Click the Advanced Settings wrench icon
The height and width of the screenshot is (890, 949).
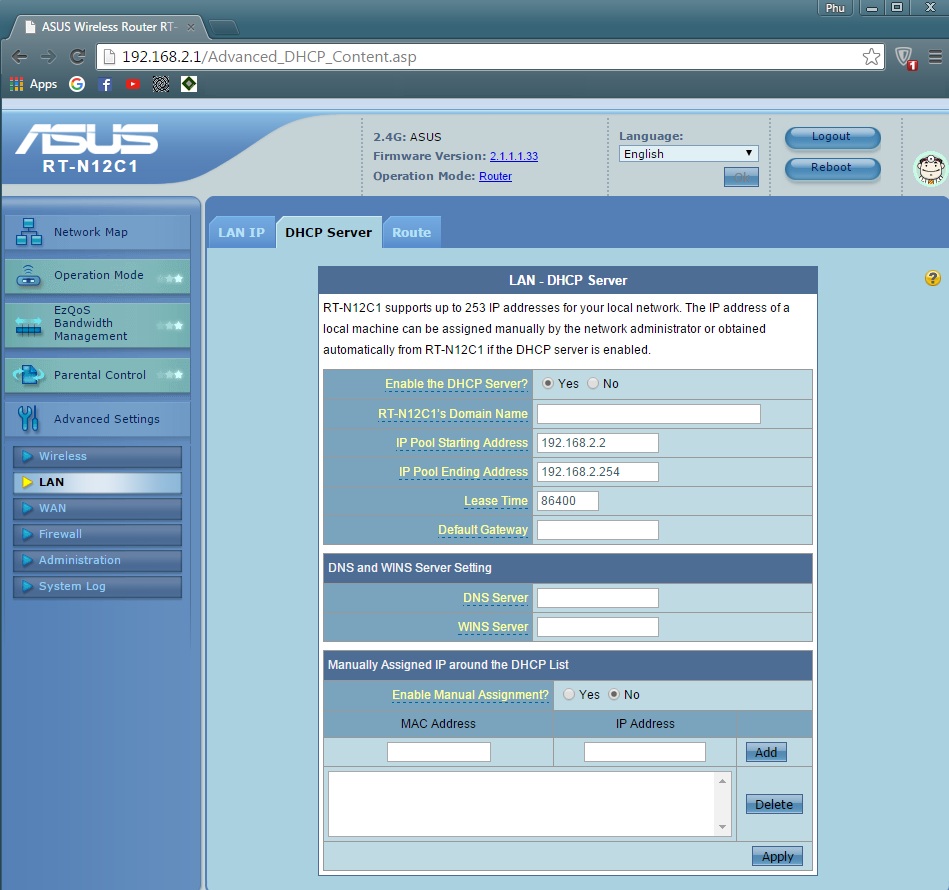click(x=28, y=419)
